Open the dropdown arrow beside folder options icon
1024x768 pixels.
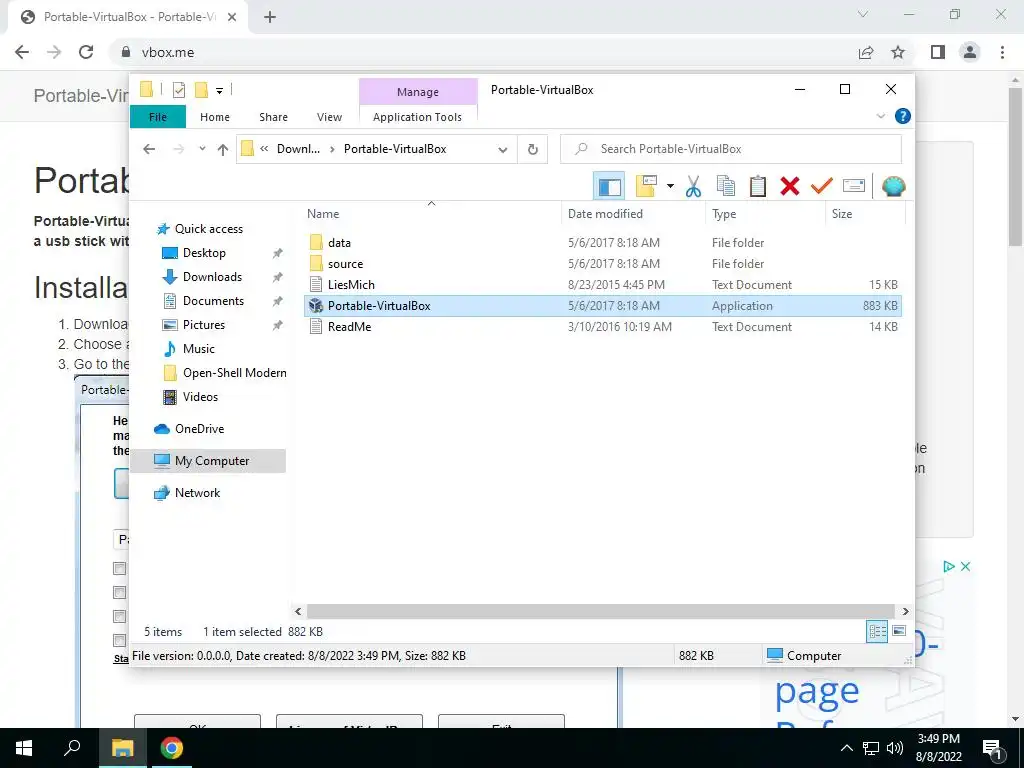click(670, 186)
